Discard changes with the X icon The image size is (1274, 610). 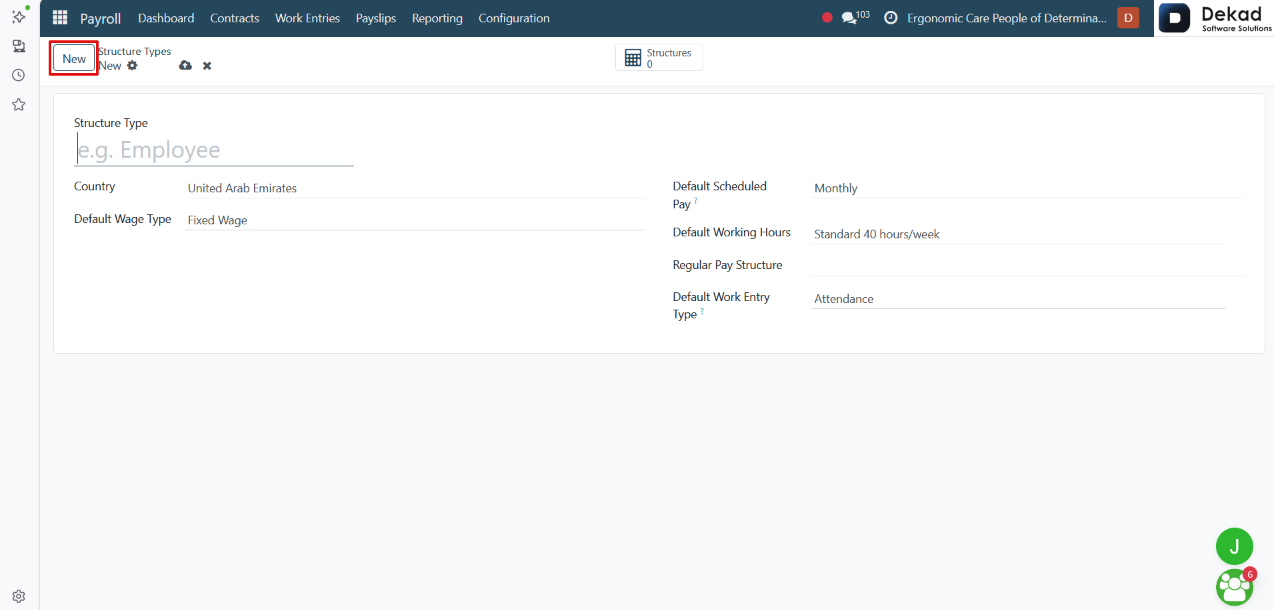207,66
